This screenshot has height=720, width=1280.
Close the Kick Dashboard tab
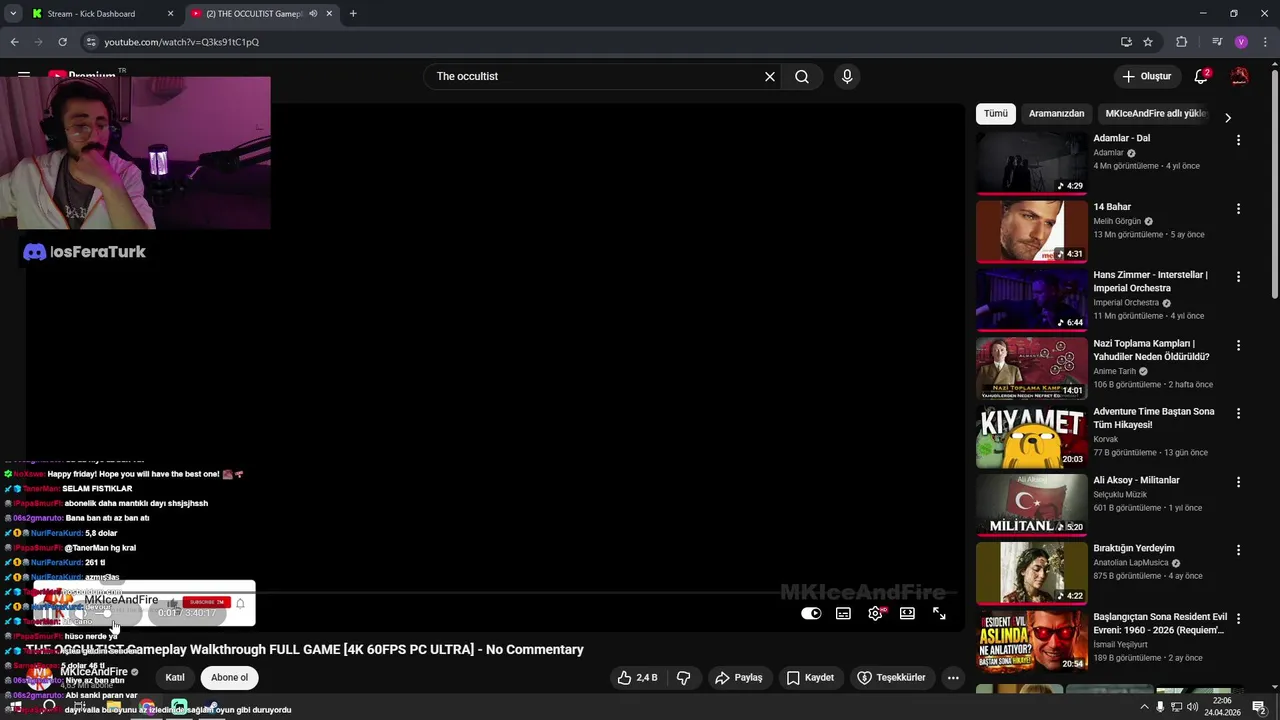(x=170, y=14)
